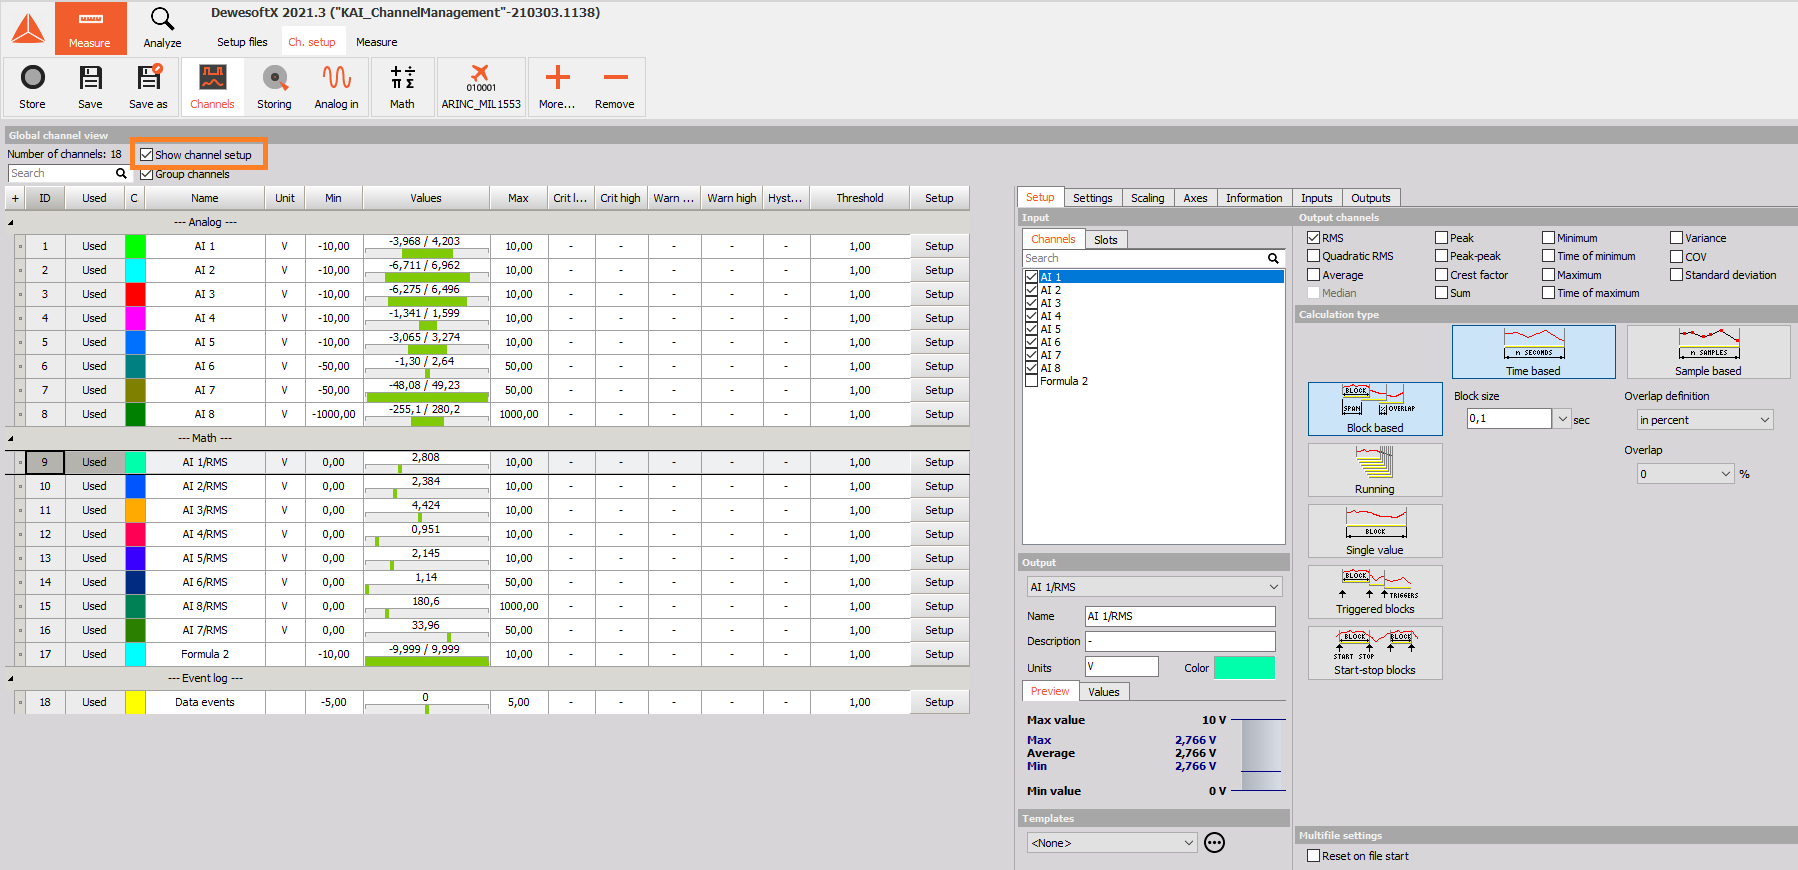This screenshot has height=870, width=1798.
Task: Click Setup button for AI 1 row
Action: tap(939, 246)
